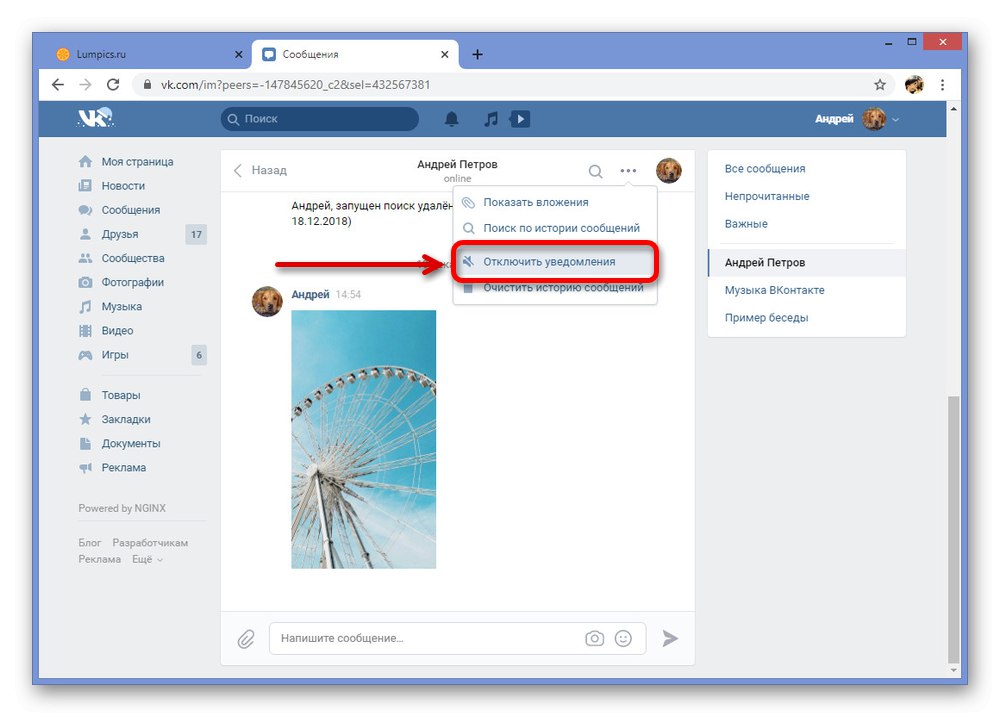Click the Поиск search field

(x=320, y=119)
